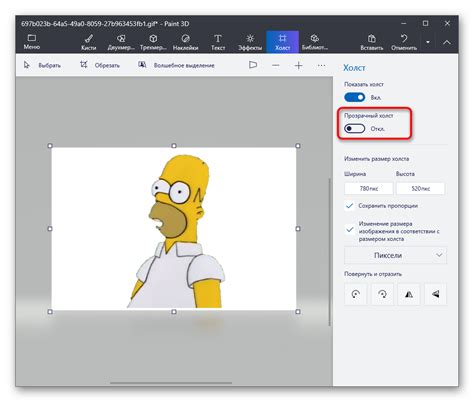Minimize the Paint 3D window

tap(404, 24)
